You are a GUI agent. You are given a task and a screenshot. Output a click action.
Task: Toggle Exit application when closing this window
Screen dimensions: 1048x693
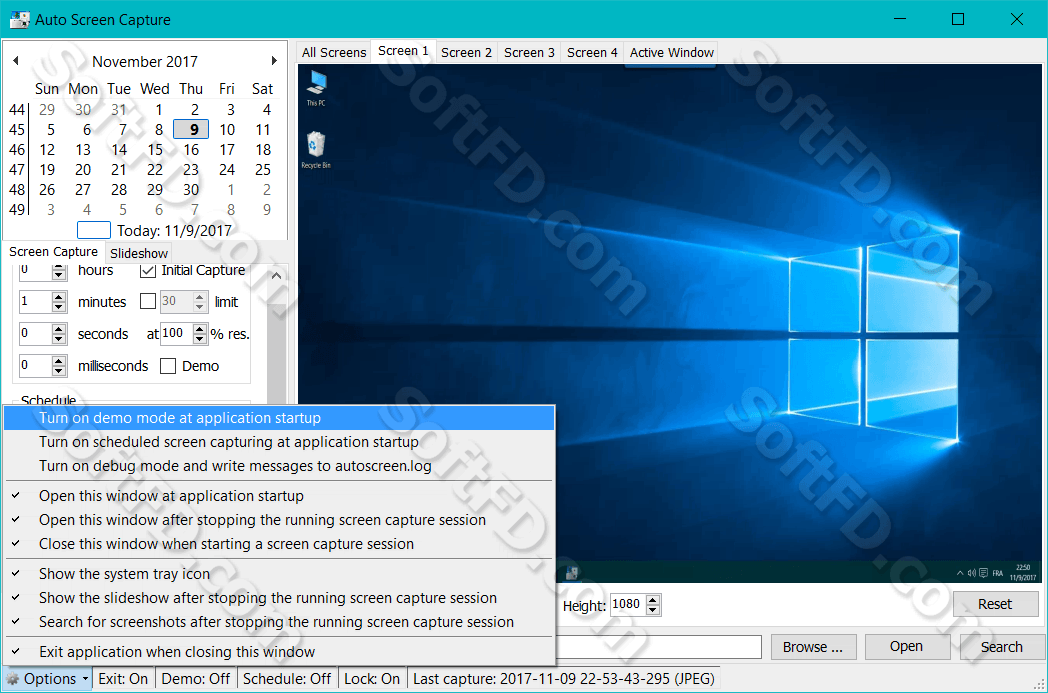click(279, 652)
